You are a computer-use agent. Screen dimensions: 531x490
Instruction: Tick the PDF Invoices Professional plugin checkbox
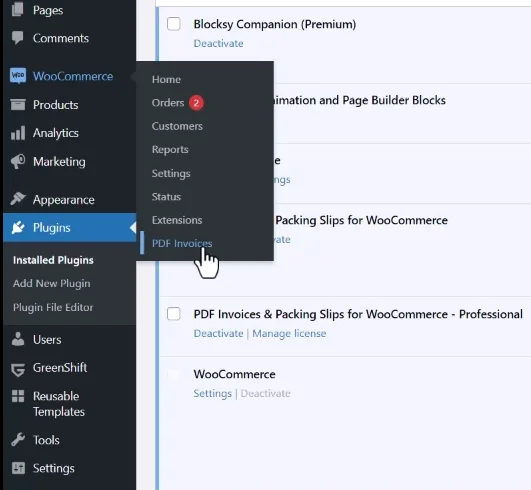(x=174, y=314)
